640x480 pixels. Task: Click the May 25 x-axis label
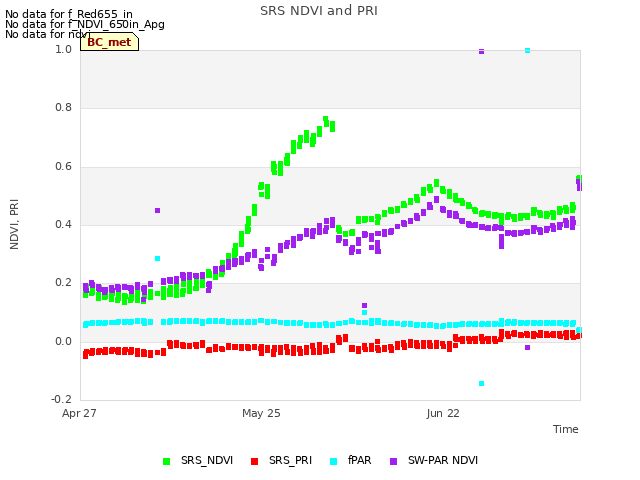[x=261, y=413]
